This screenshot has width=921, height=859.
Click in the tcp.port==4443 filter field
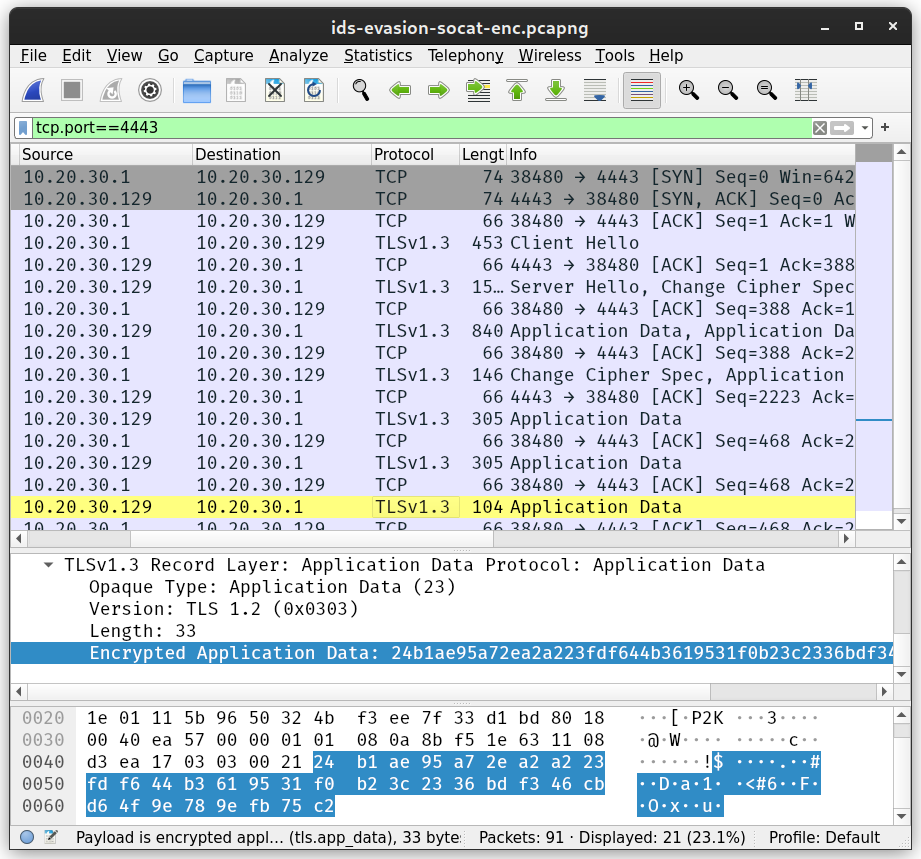coord(420,127)
